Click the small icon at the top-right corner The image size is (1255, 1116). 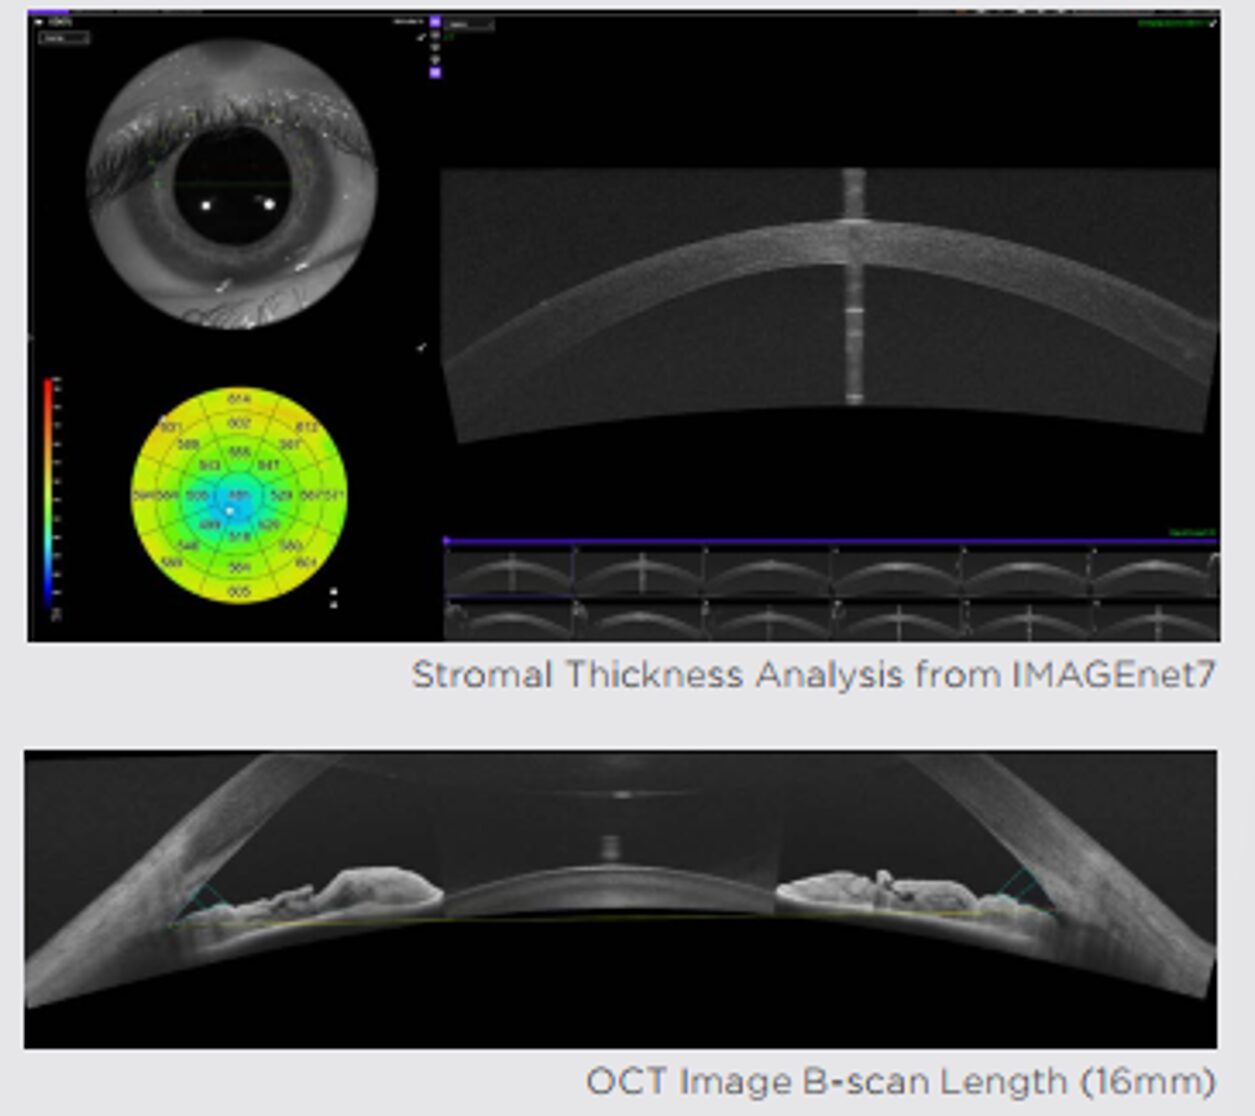pos(1213,22)
